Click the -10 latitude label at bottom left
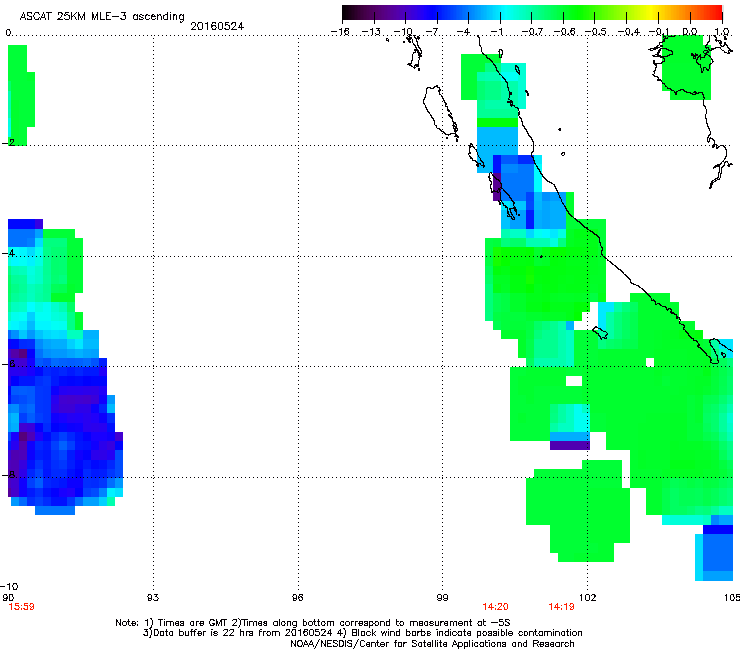Image resolution: width=740 pixels, height=650 pixels. pos(10,587)
